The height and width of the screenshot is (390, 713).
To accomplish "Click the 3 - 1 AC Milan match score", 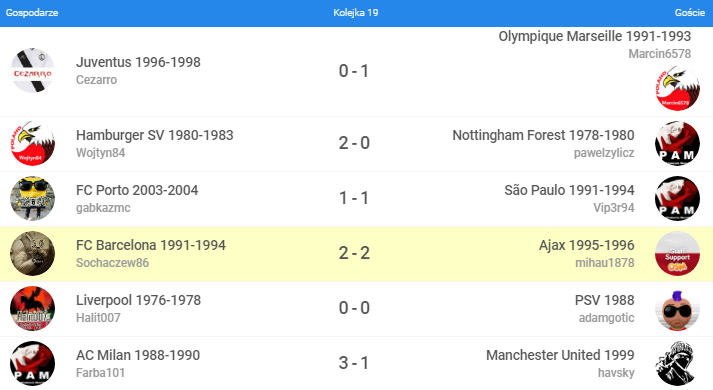I will (354, 363).
